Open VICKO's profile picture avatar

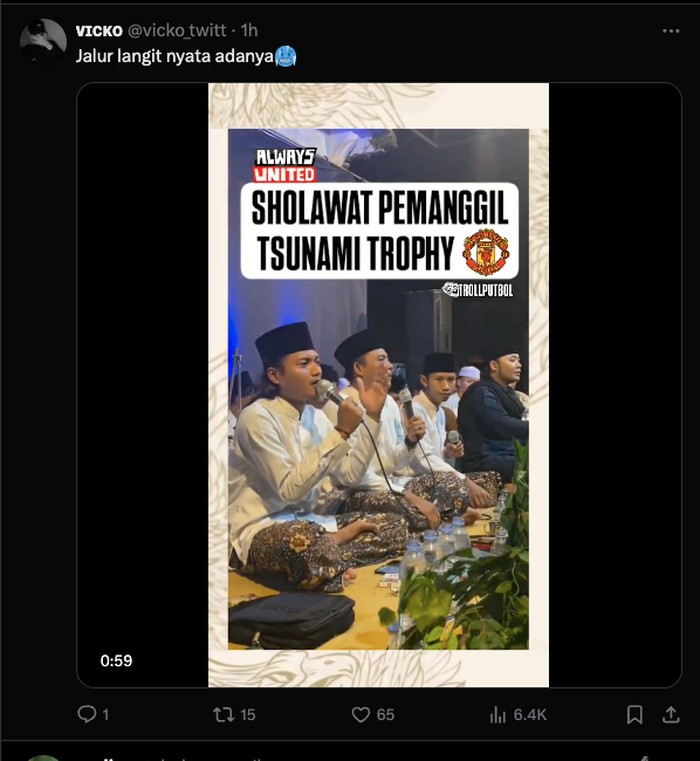tap(43, 42)
